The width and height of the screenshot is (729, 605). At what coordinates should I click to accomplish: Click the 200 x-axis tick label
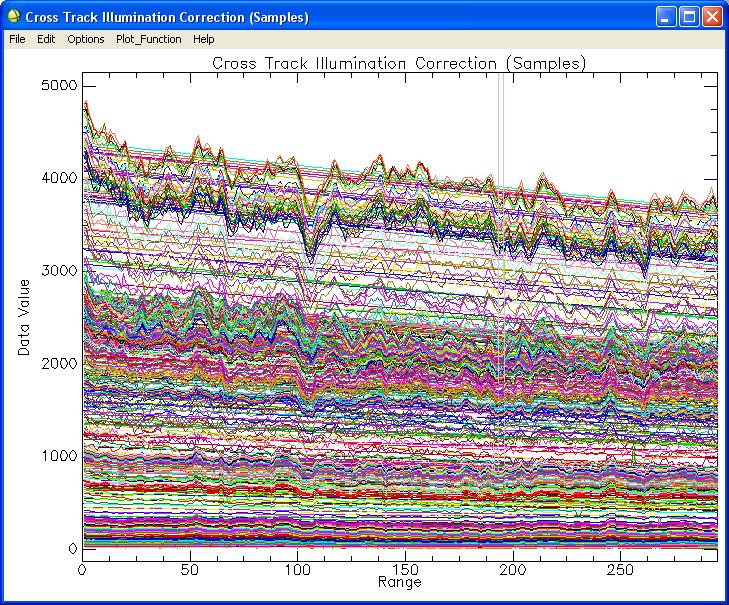pos(513,570)
